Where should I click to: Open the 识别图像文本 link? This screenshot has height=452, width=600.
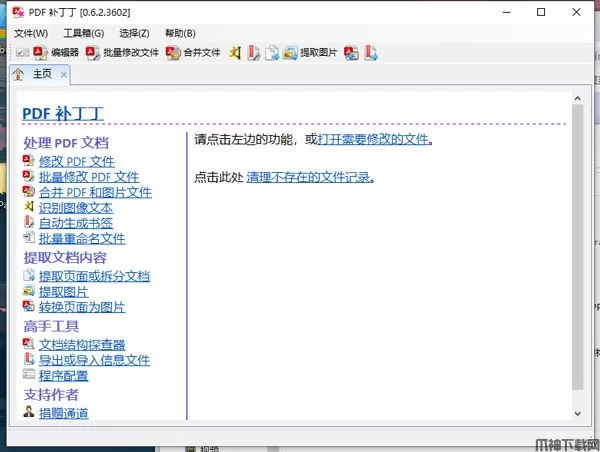coord(76,208)
